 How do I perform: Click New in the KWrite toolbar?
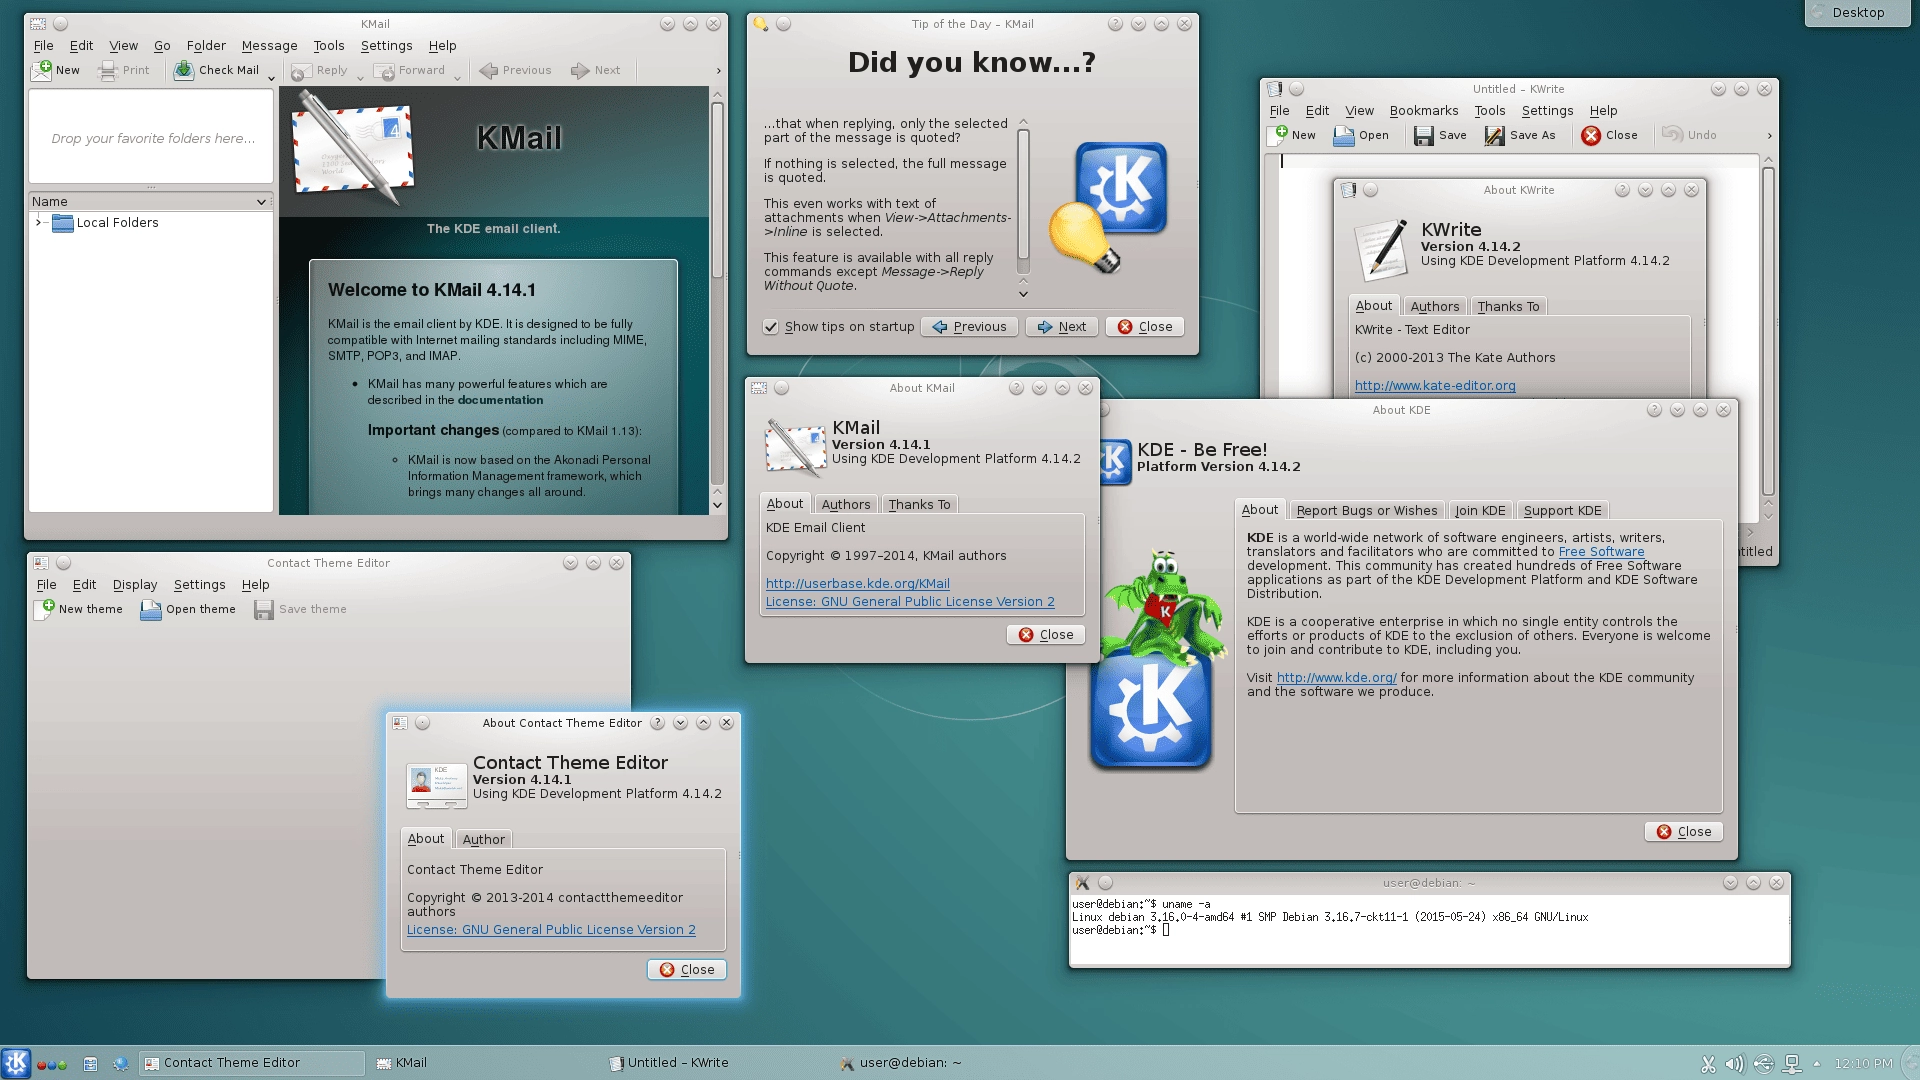click(1291, 135)
